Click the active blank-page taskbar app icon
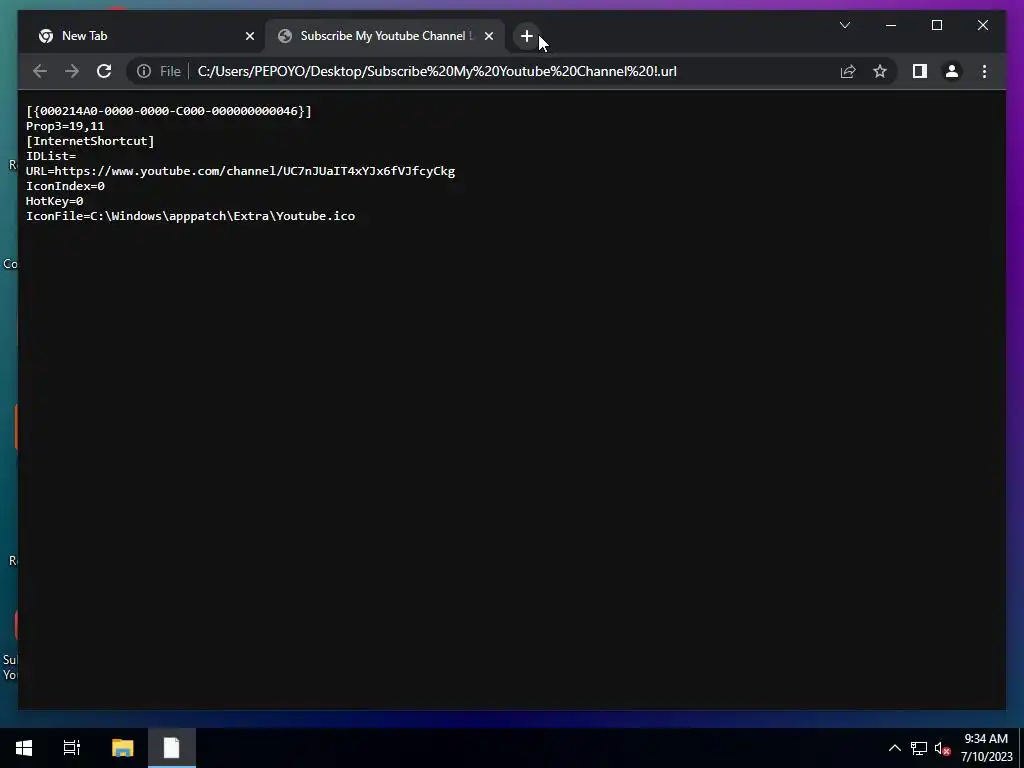The height and width of the screenshot is (768, 1024). click(x=171, y=748)
